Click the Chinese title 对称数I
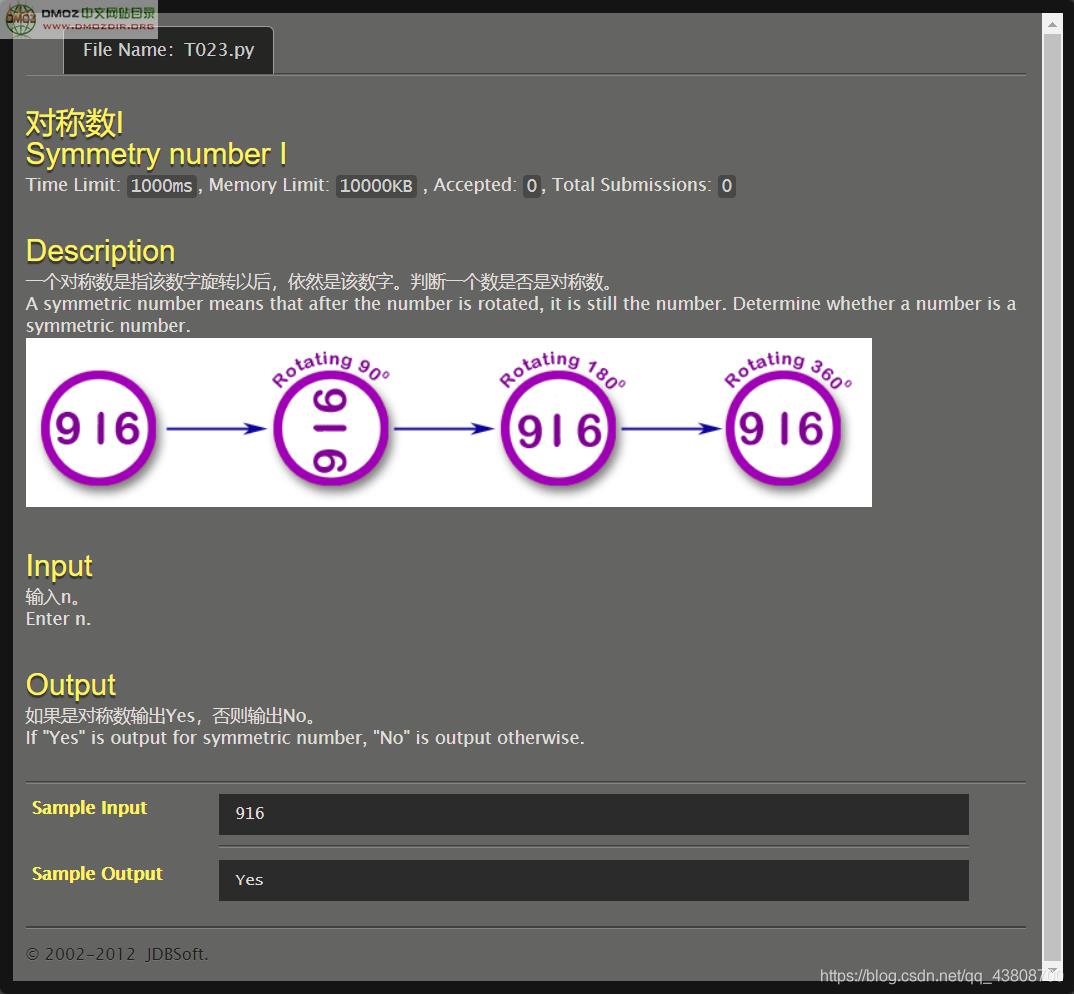The image size is (1074, 995). 75,123
